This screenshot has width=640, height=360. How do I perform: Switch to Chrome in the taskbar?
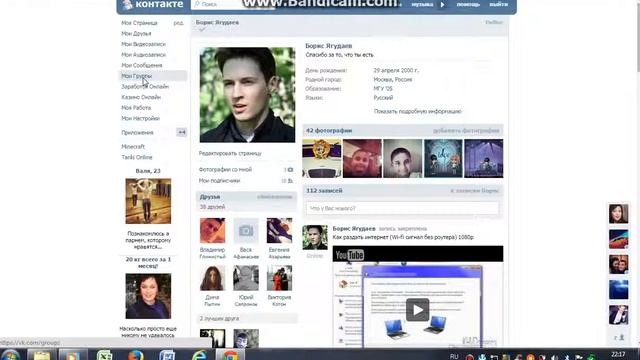coord(230,355)
